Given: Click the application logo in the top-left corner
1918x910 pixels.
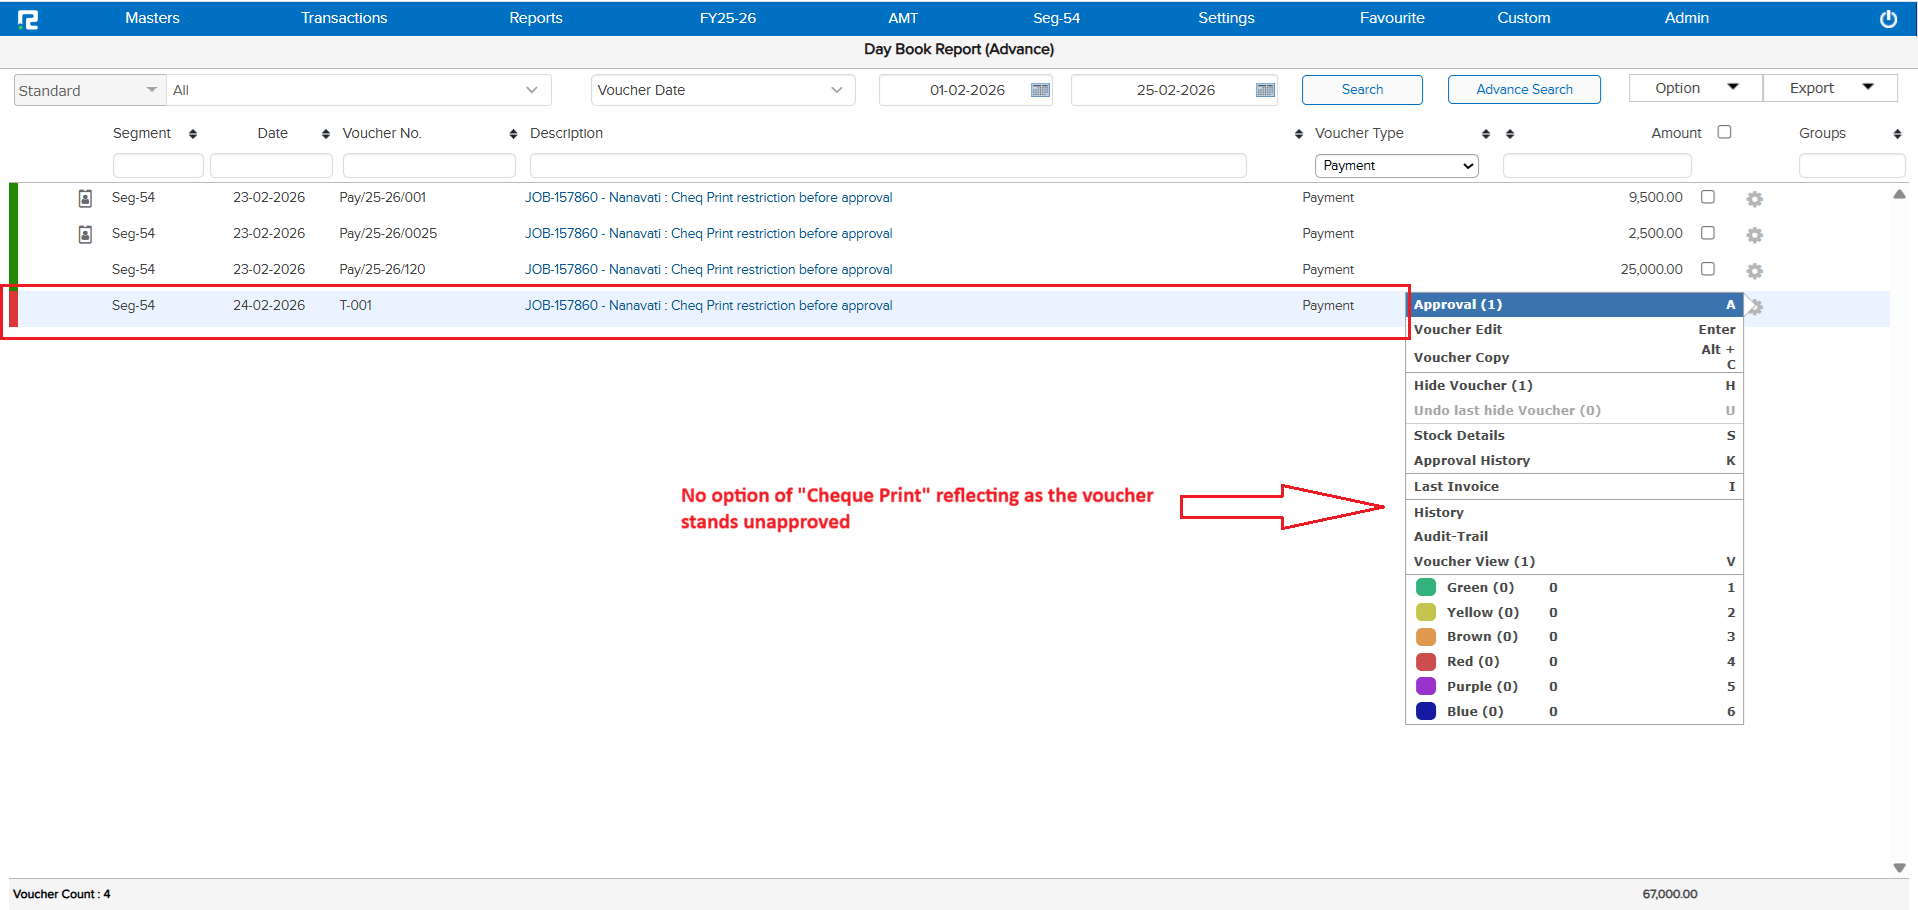Looking at the screenshot, I should point(29,18).
